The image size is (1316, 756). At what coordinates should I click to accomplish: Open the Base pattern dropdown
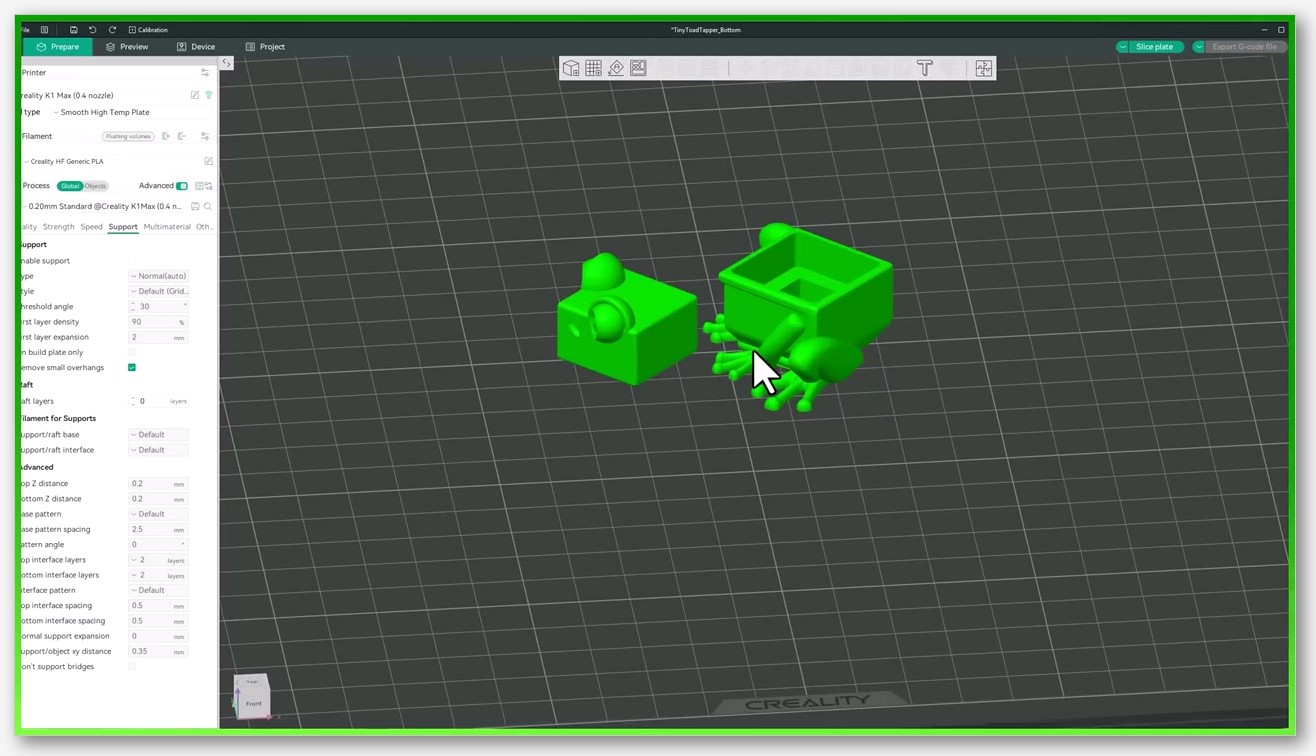(x=158, y=514)
